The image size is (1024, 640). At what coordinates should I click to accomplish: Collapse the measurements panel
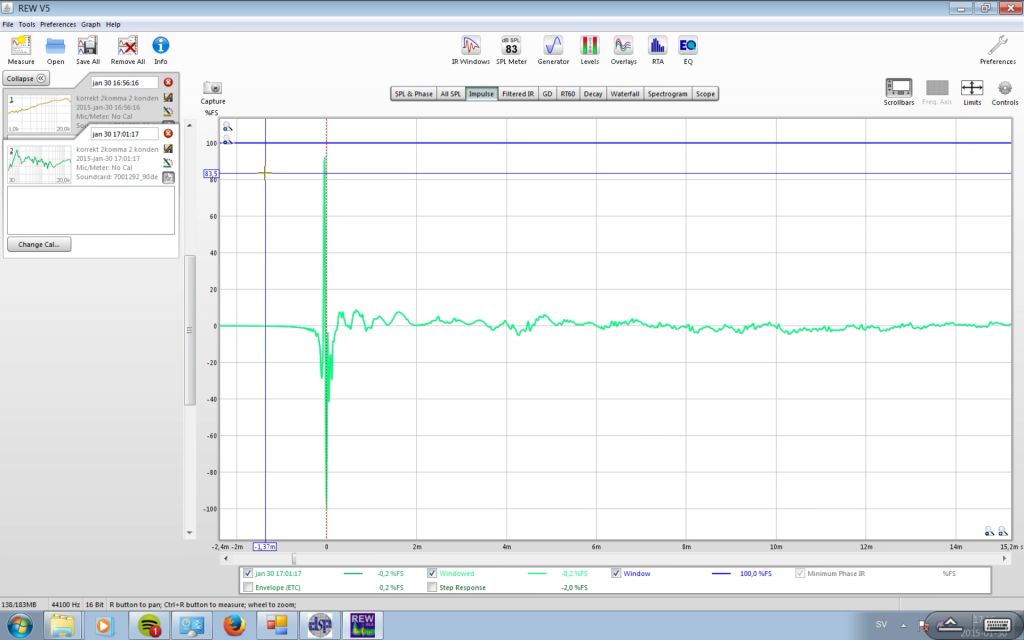(26, 78)
